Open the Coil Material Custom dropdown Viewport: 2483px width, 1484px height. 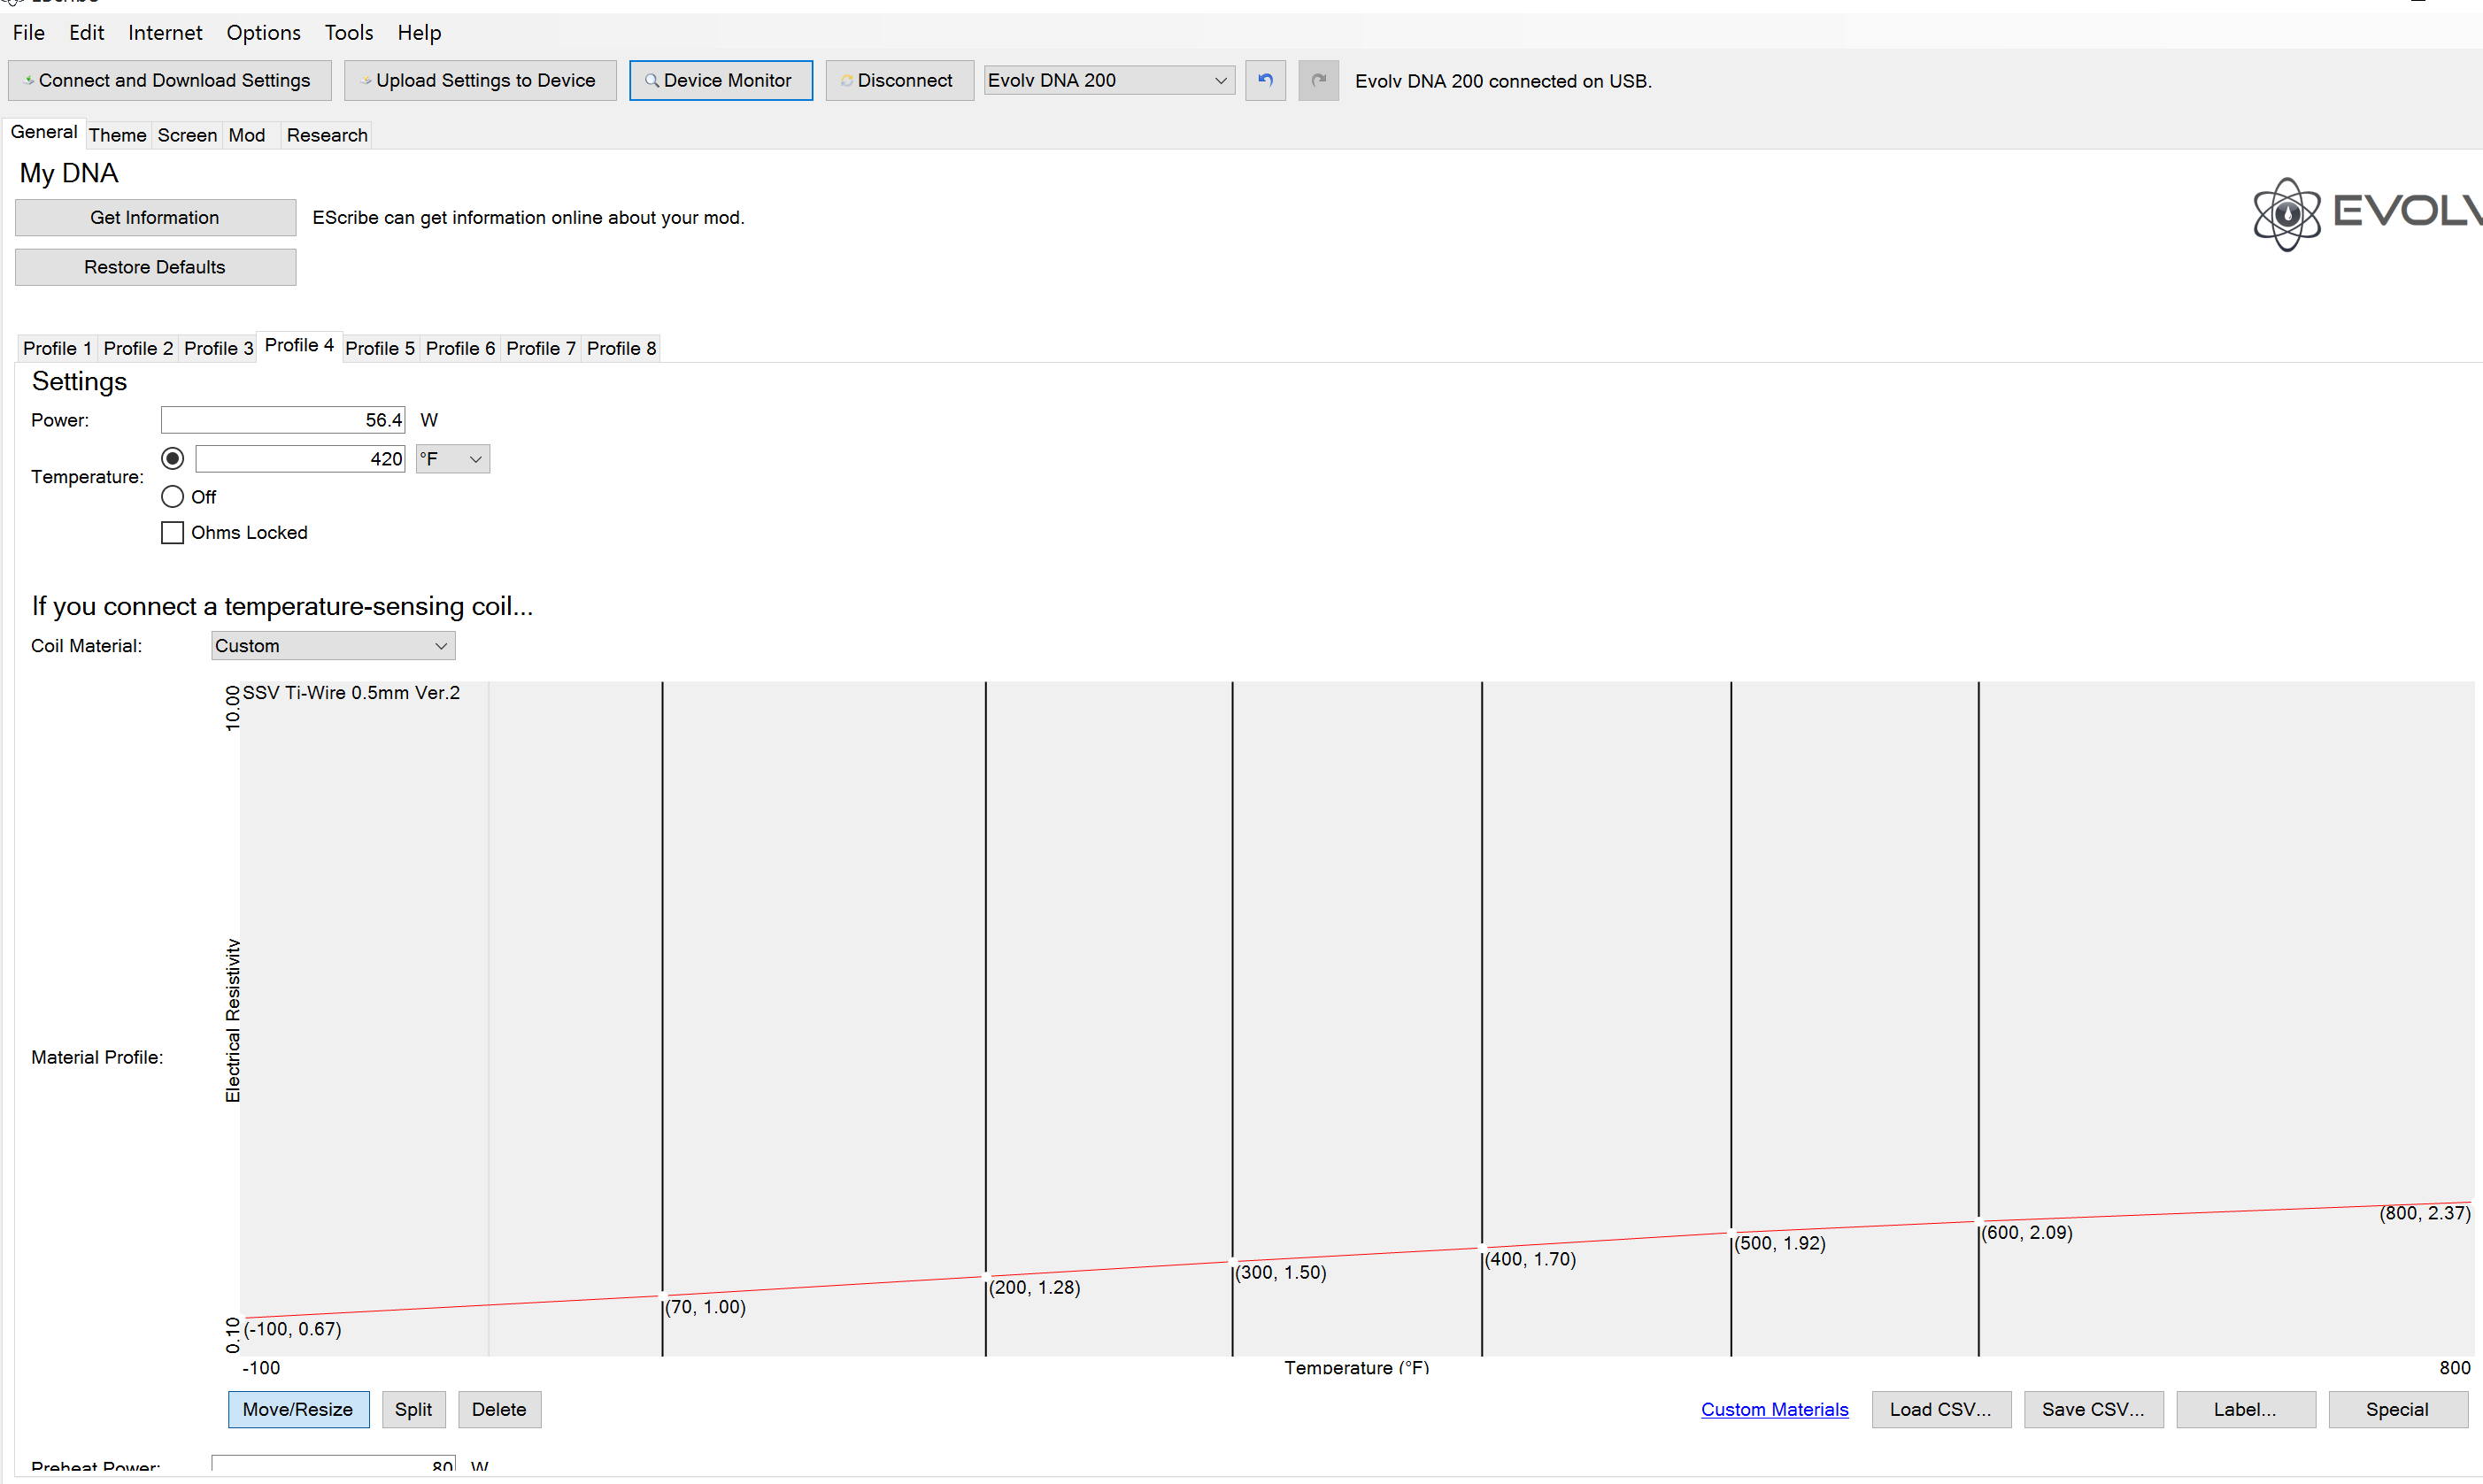(x=333, y=645)
